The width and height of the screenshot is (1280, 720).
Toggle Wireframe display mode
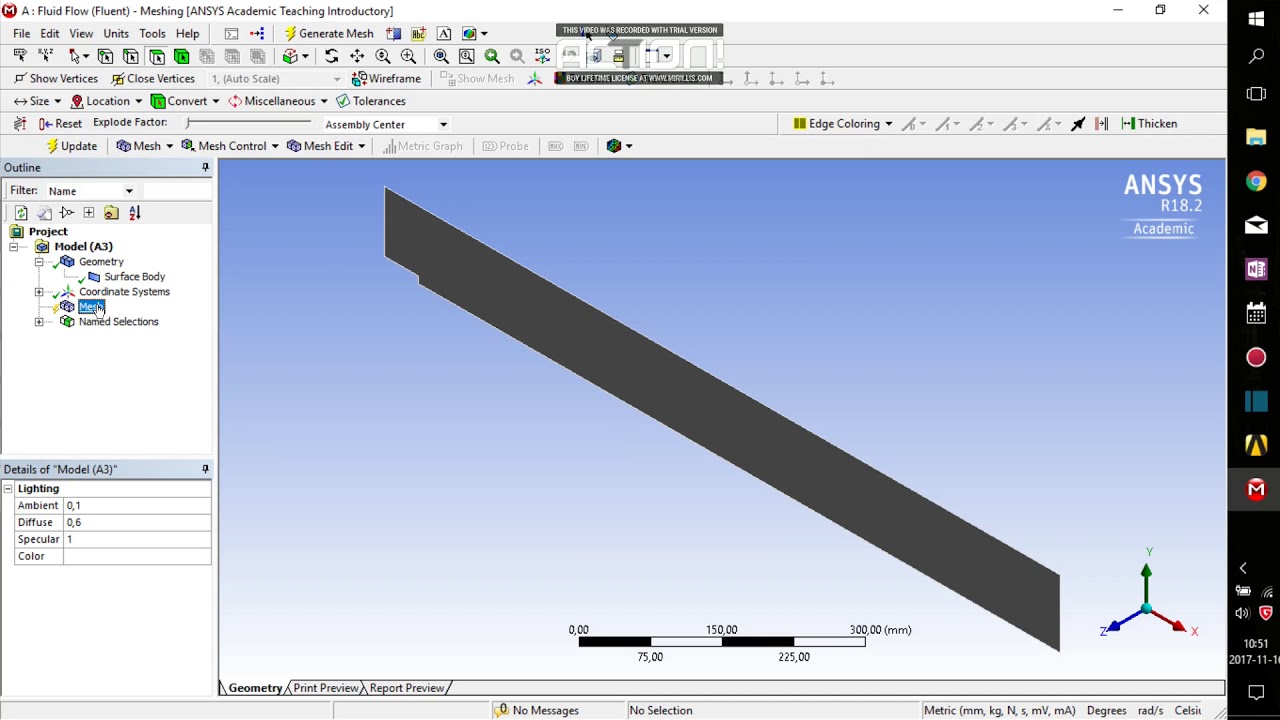[x=386, y=79]
